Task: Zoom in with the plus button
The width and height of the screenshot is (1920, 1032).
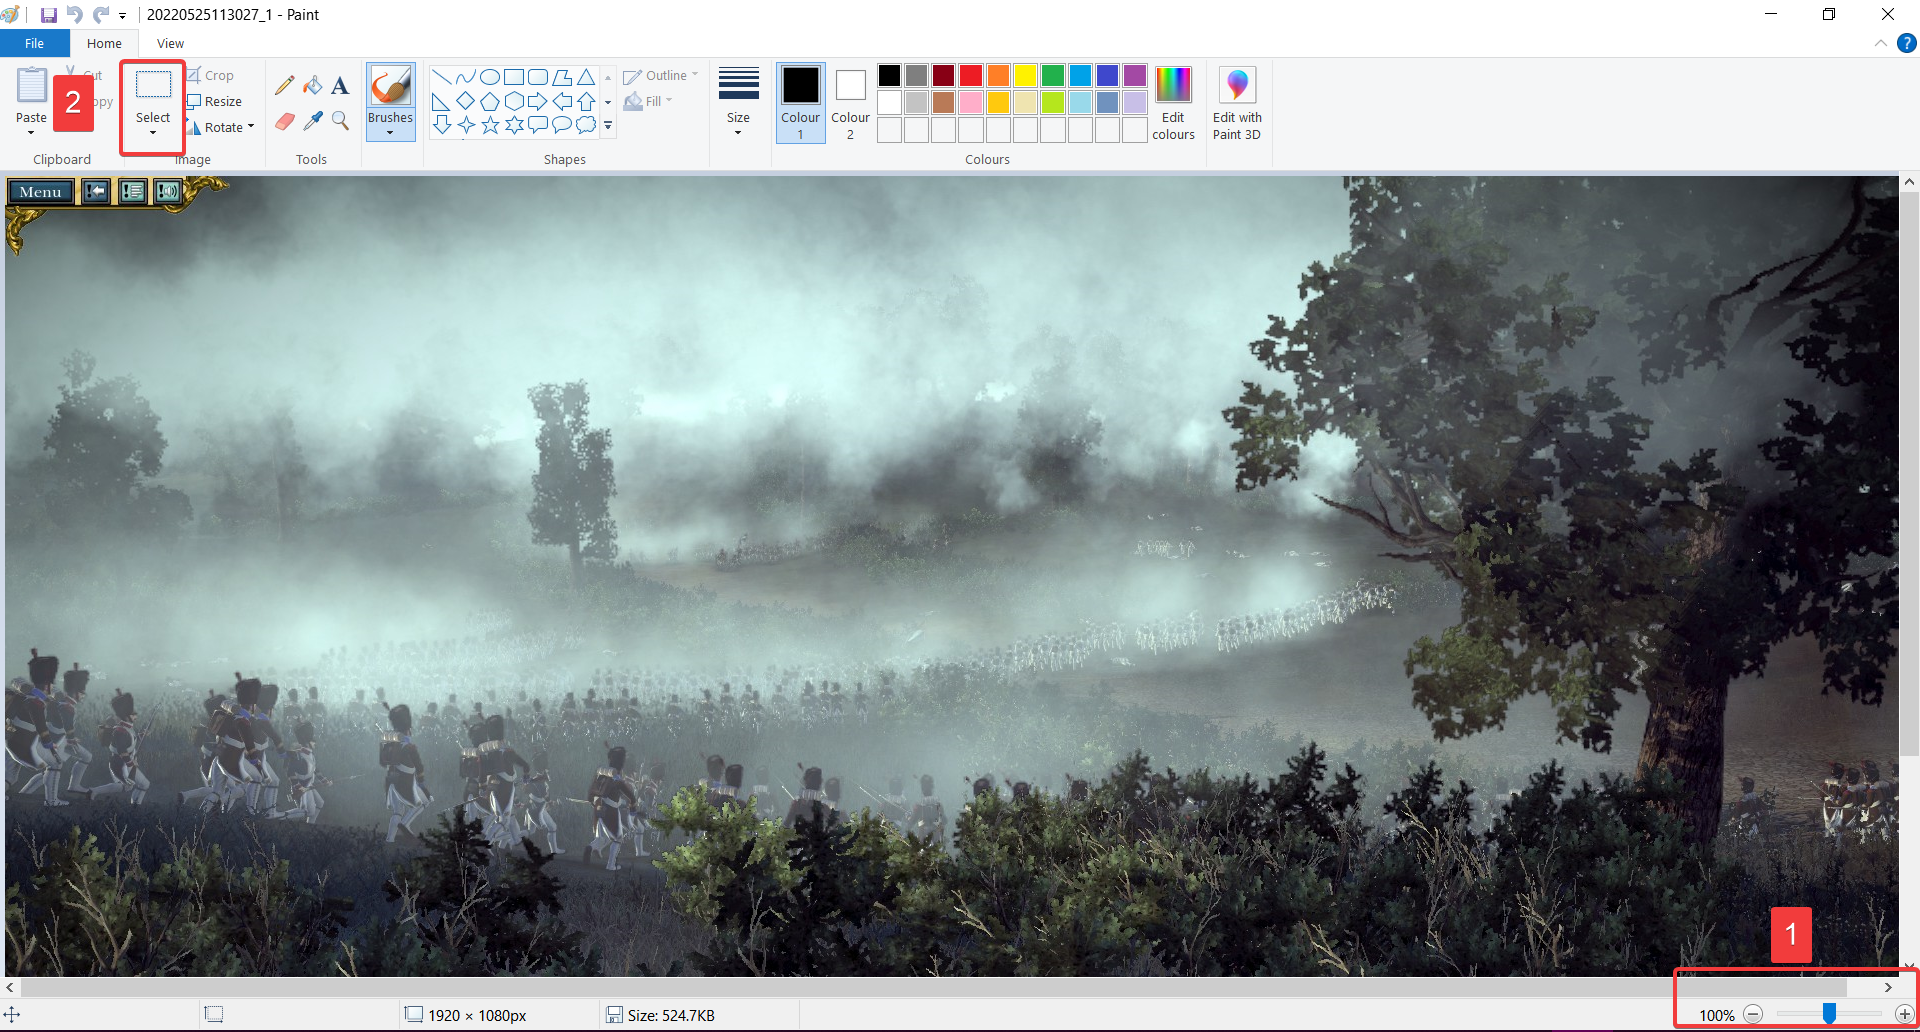Action: point(1904,1014)
